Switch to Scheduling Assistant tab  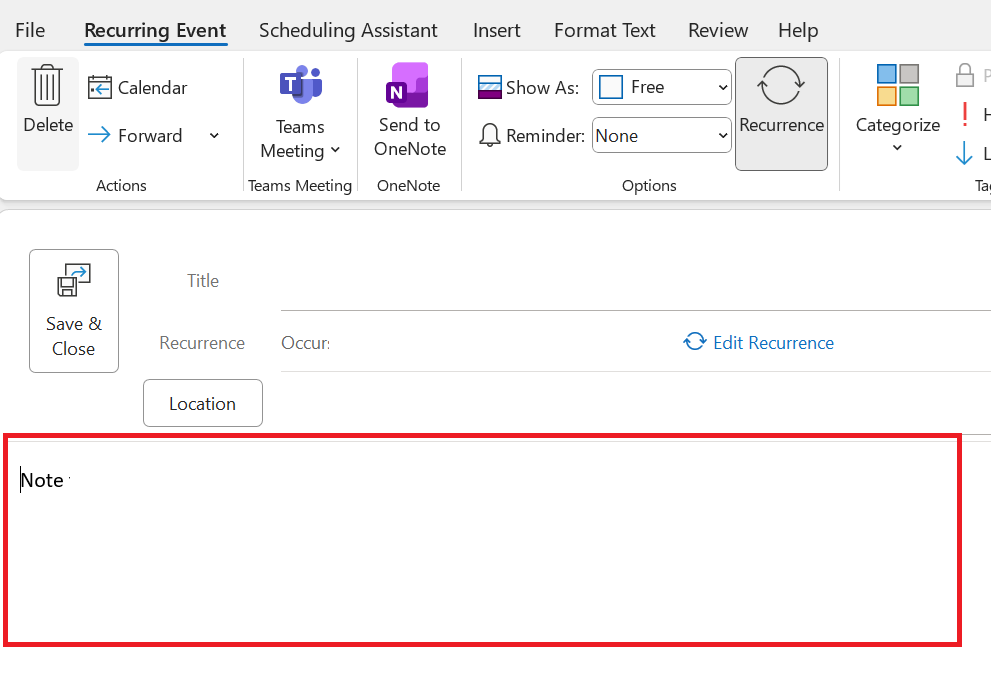(348, 30)
